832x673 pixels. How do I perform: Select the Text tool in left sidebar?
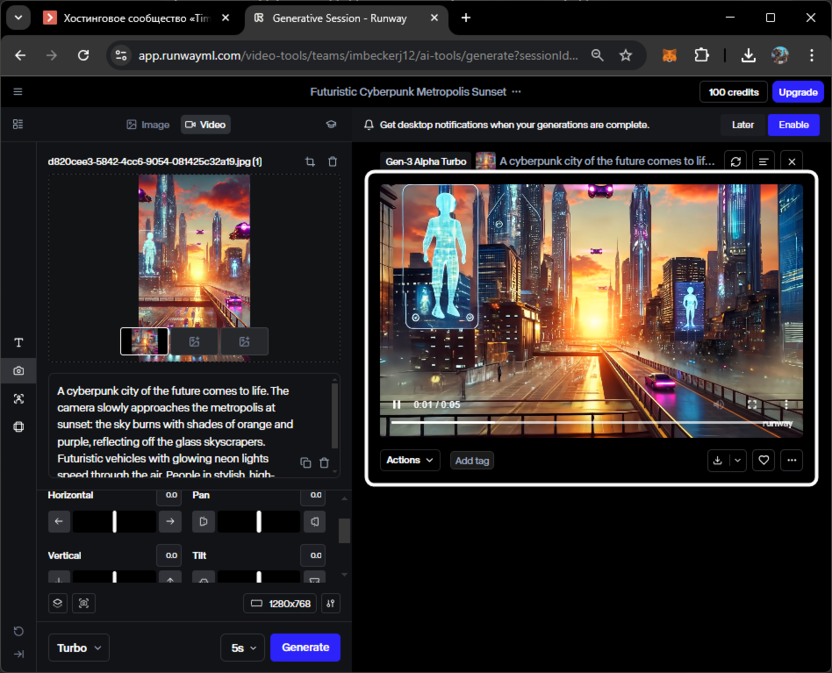(x=18, y=343)
